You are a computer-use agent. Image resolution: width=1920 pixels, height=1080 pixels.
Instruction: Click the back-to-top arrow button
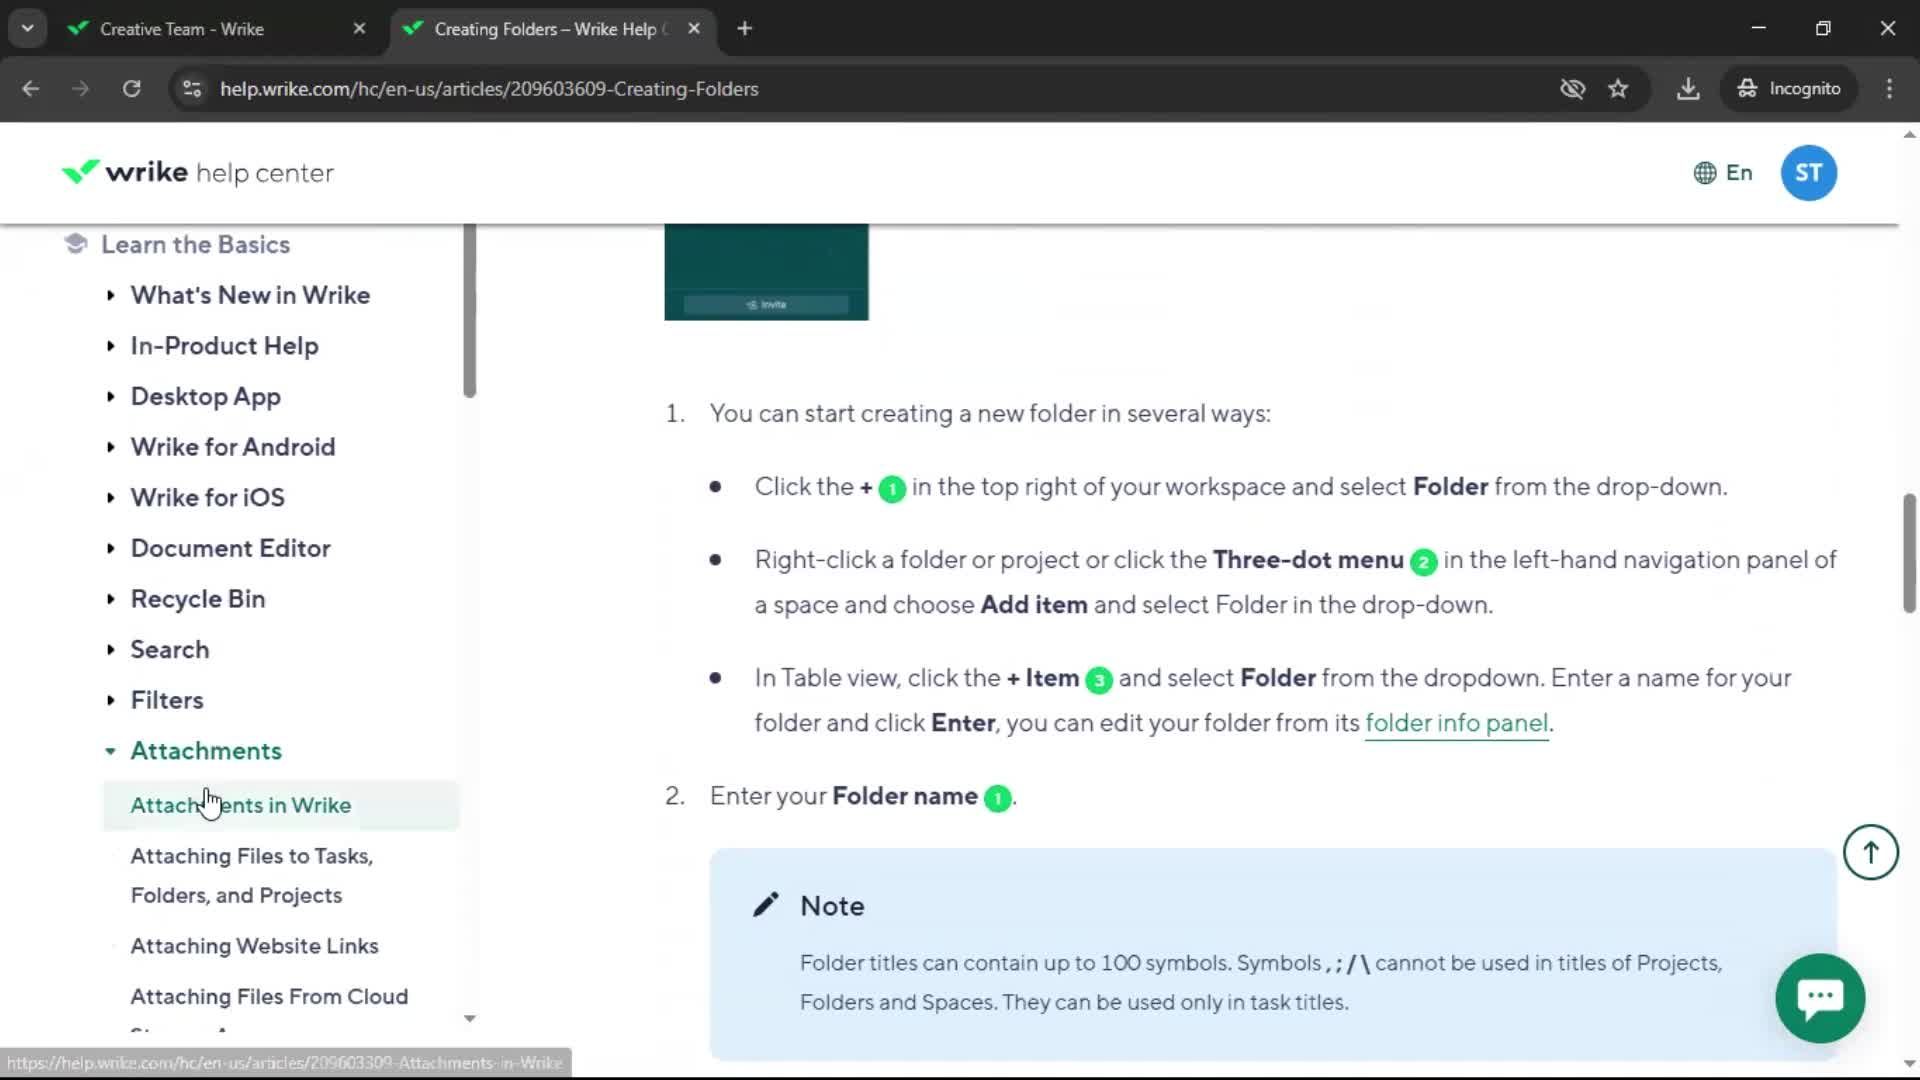click(x=1870, y=852)
